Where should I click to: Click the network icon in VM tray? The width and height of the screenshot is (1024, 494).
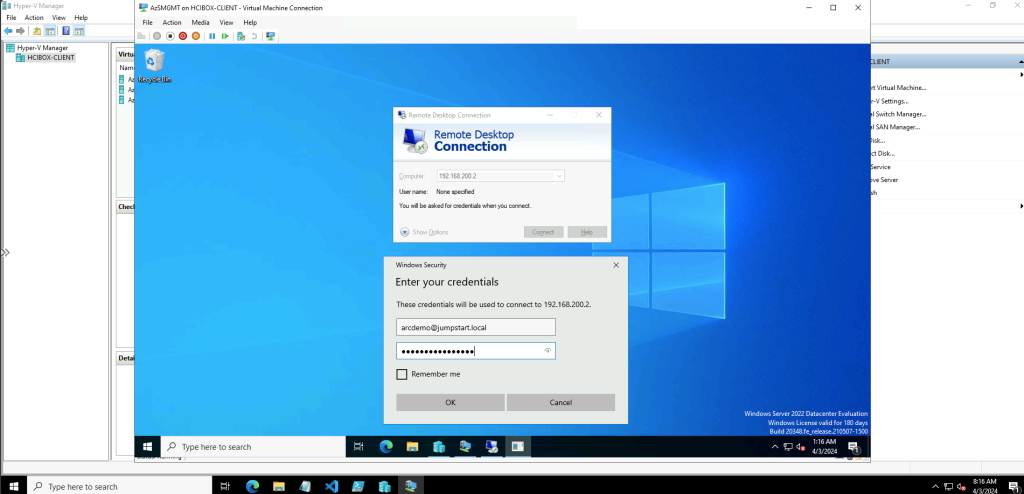[788, 447]
